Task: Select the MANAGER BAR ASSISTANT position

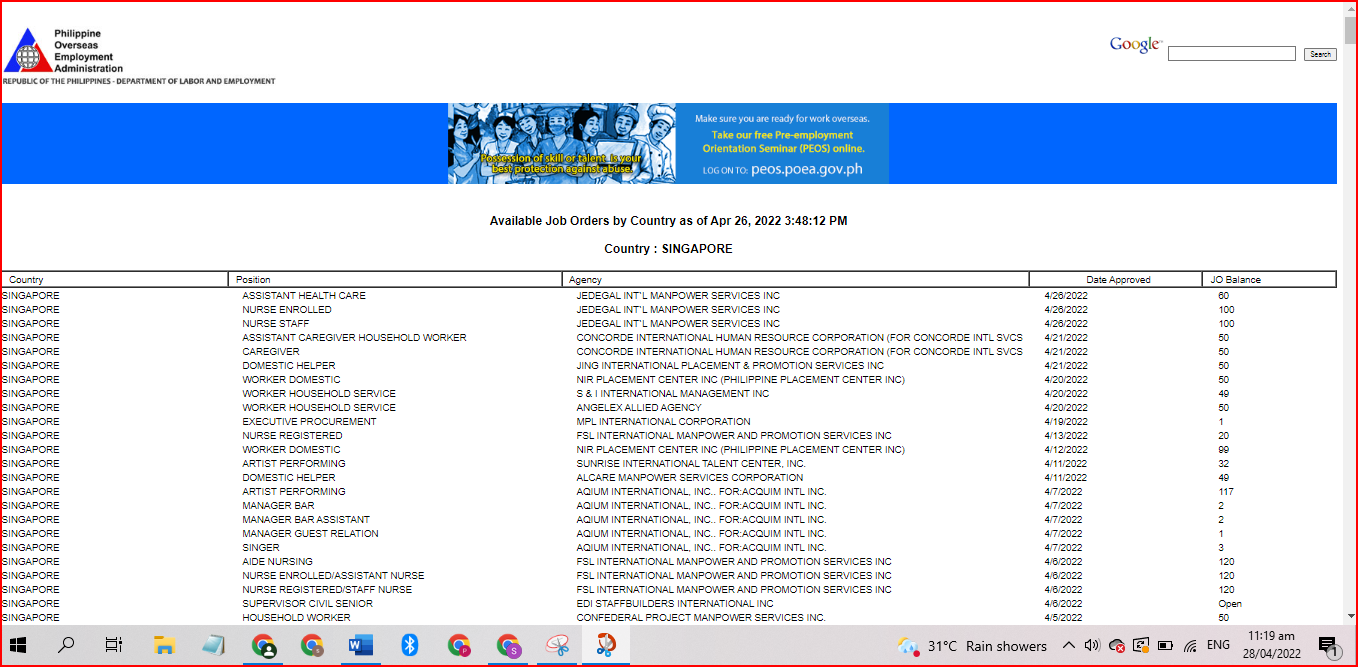Action: 306,520
